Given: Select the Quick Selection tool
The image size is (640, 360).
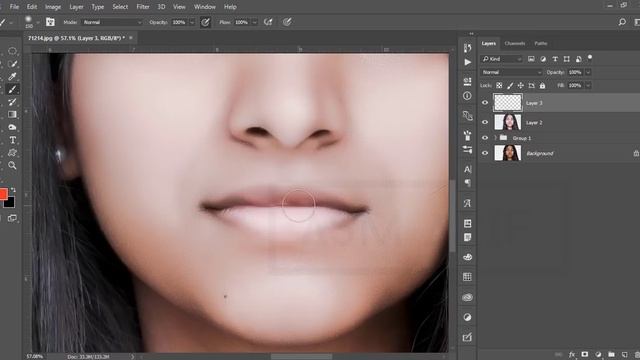Looking at the screenshot, I should 12,64.
